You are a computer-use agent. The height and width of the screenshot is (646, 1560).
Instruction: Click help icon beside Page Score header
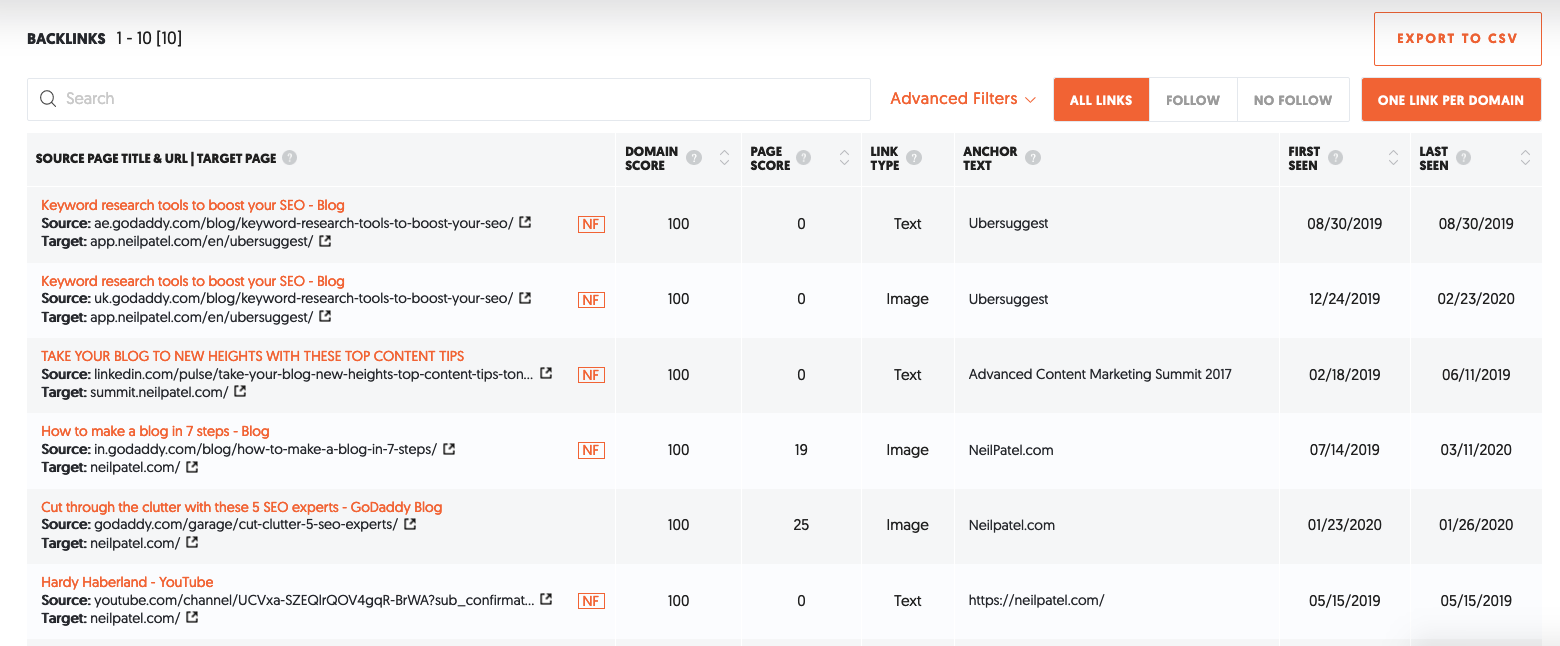[803, 158]
